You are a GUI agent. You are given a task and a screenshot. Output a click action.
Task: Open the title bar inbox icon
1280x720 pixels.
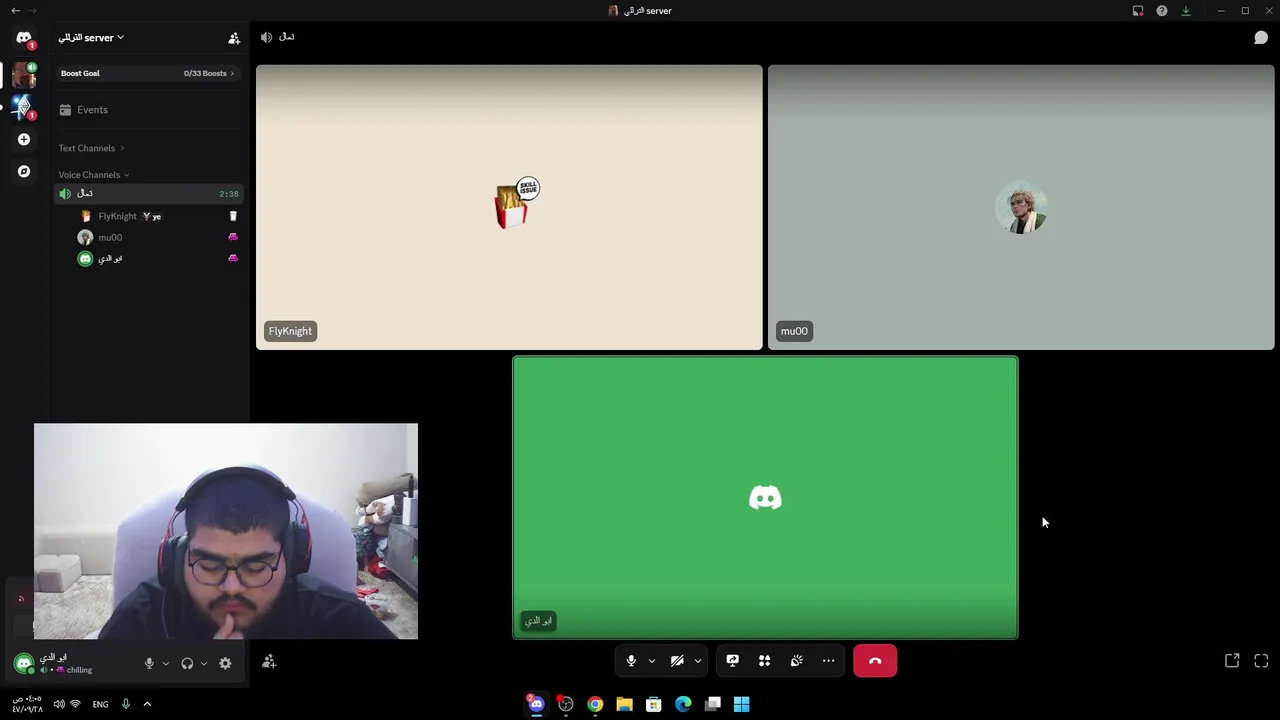pyautogui.click(x=1138, y=11)
